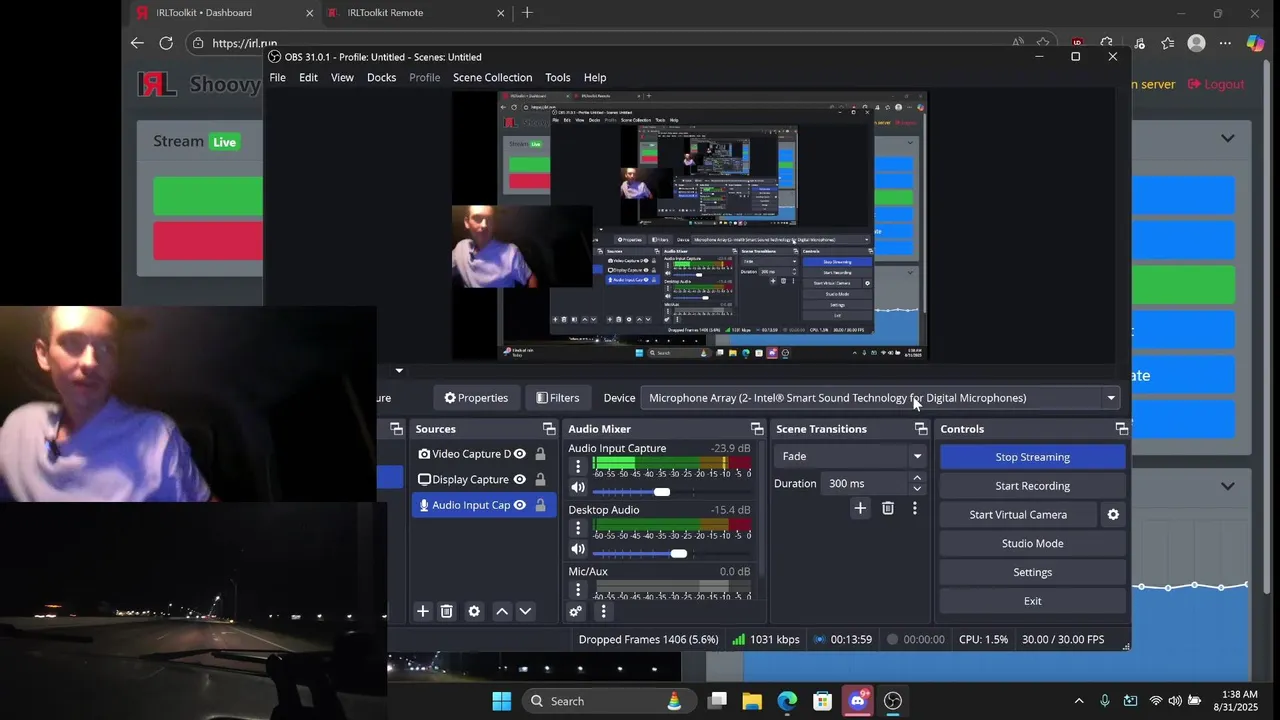
Task: Move selected source down
Action: pos(525,611)
